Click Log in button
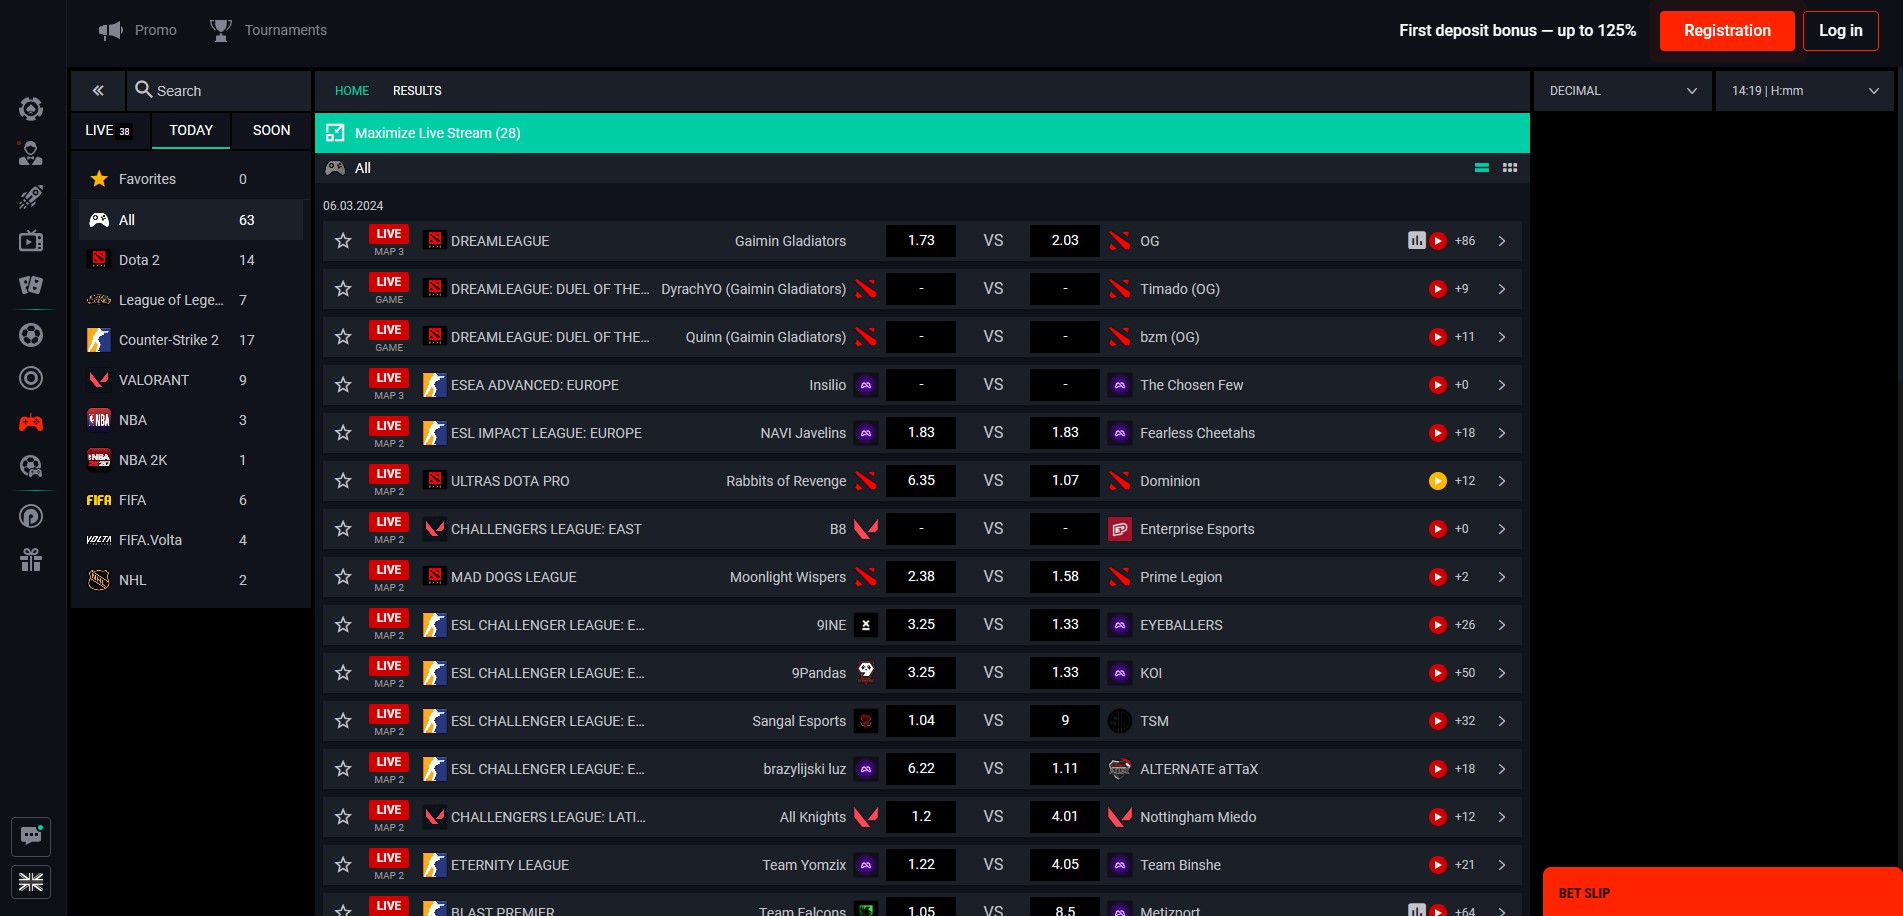The height and width of the screenshot is (916, 1903). coord(1841,31)
